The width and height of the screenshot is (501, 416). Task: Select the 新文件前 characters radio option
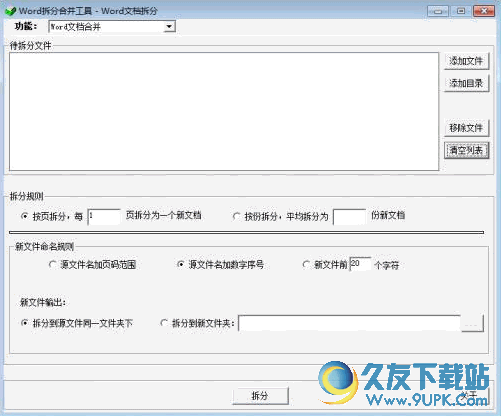point(306,265)
